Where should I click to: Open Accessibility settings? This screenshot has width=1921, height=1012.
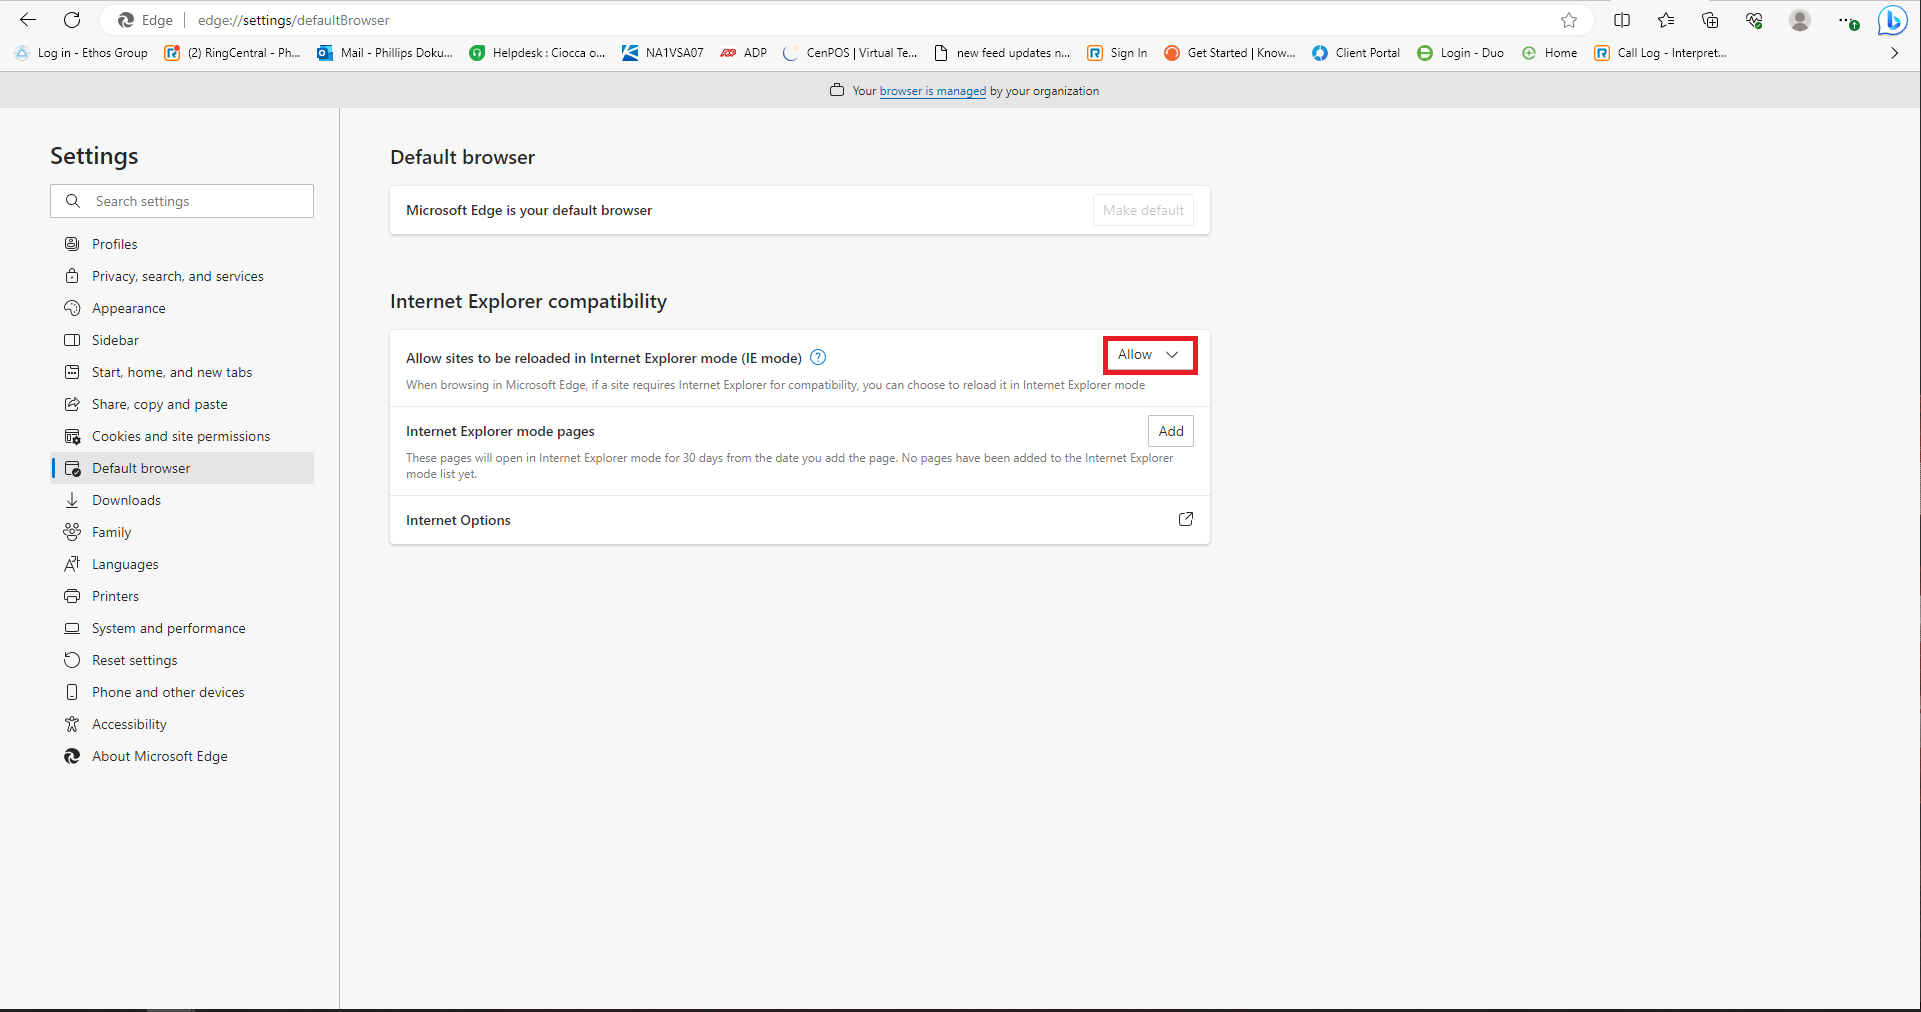click(x=182, y=724)
